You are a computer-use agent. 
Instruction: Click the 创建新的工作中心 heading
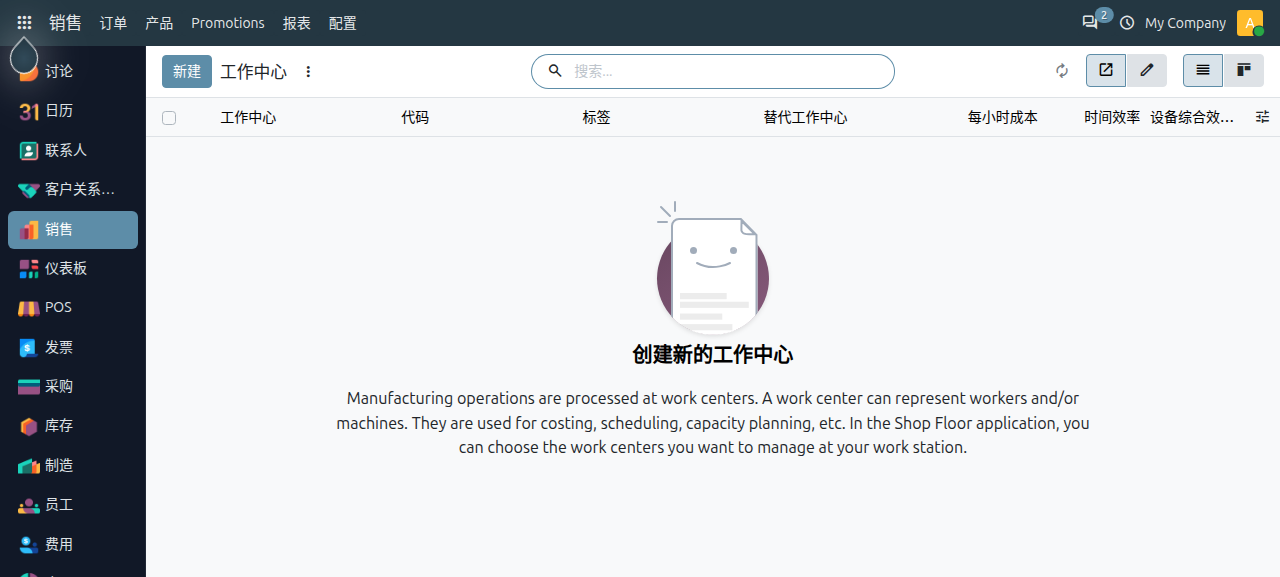point(713,355)
